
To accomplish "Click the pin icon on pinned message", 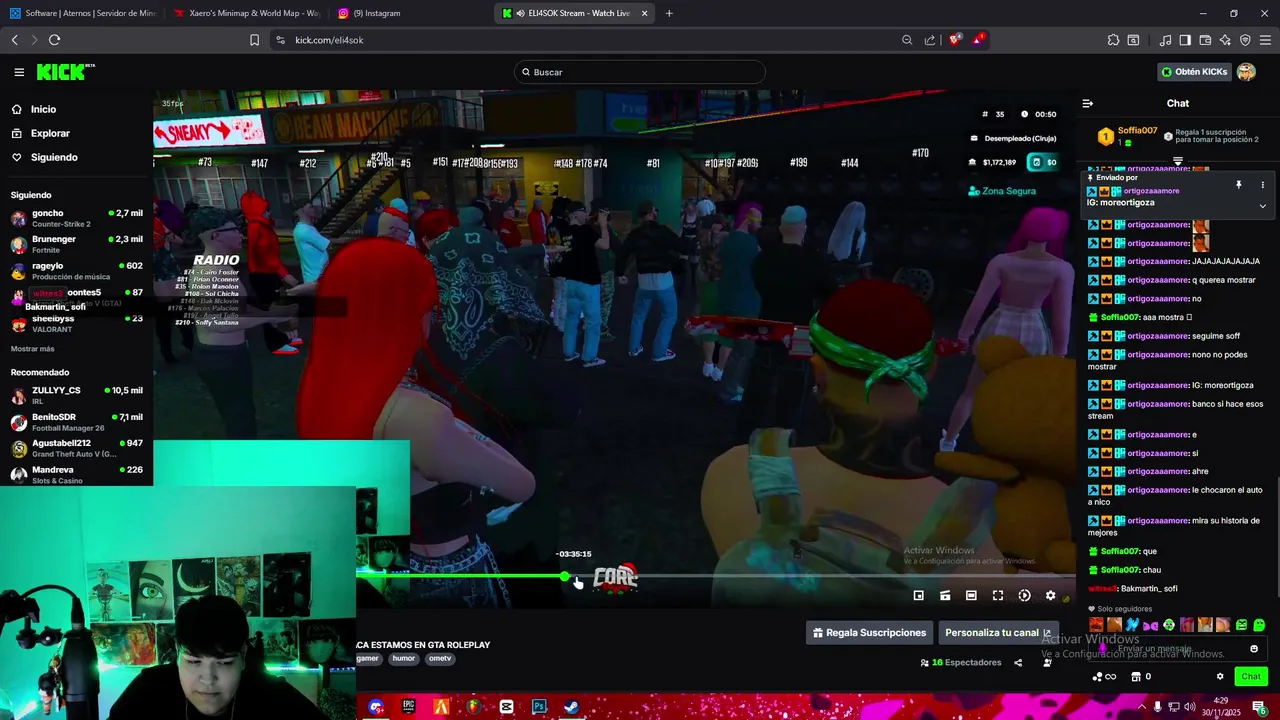I will point(1238,185).
